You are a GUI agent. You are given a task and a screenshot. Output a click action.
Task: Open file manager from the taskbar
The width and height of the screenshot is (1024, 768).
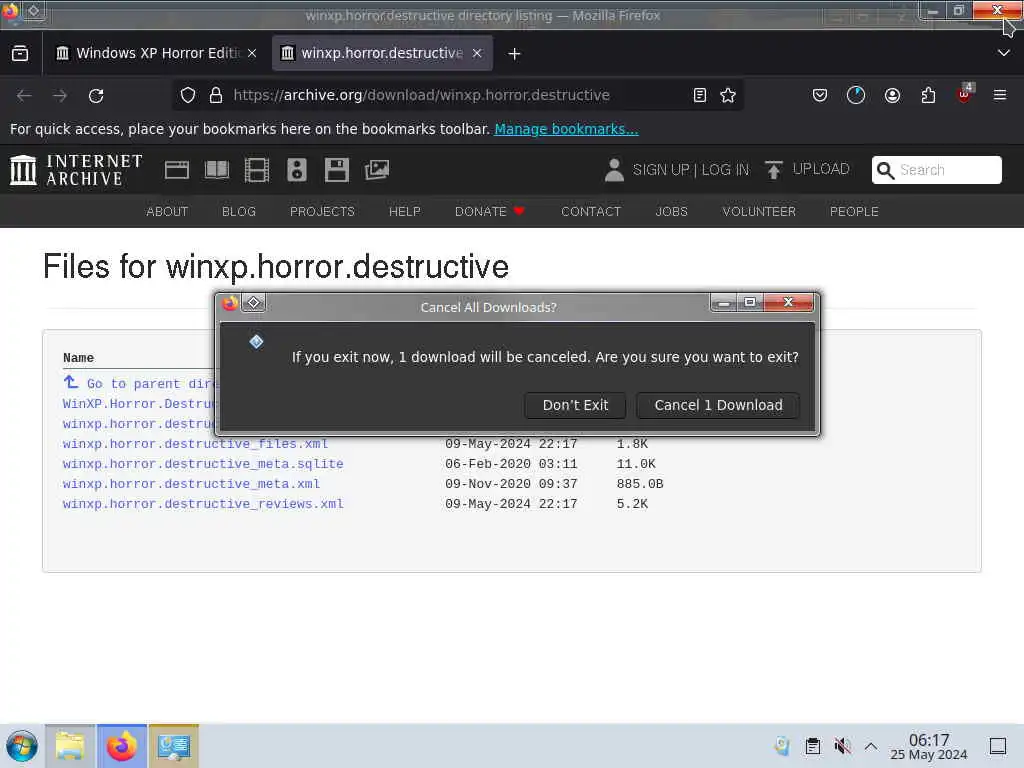point(70,746)
